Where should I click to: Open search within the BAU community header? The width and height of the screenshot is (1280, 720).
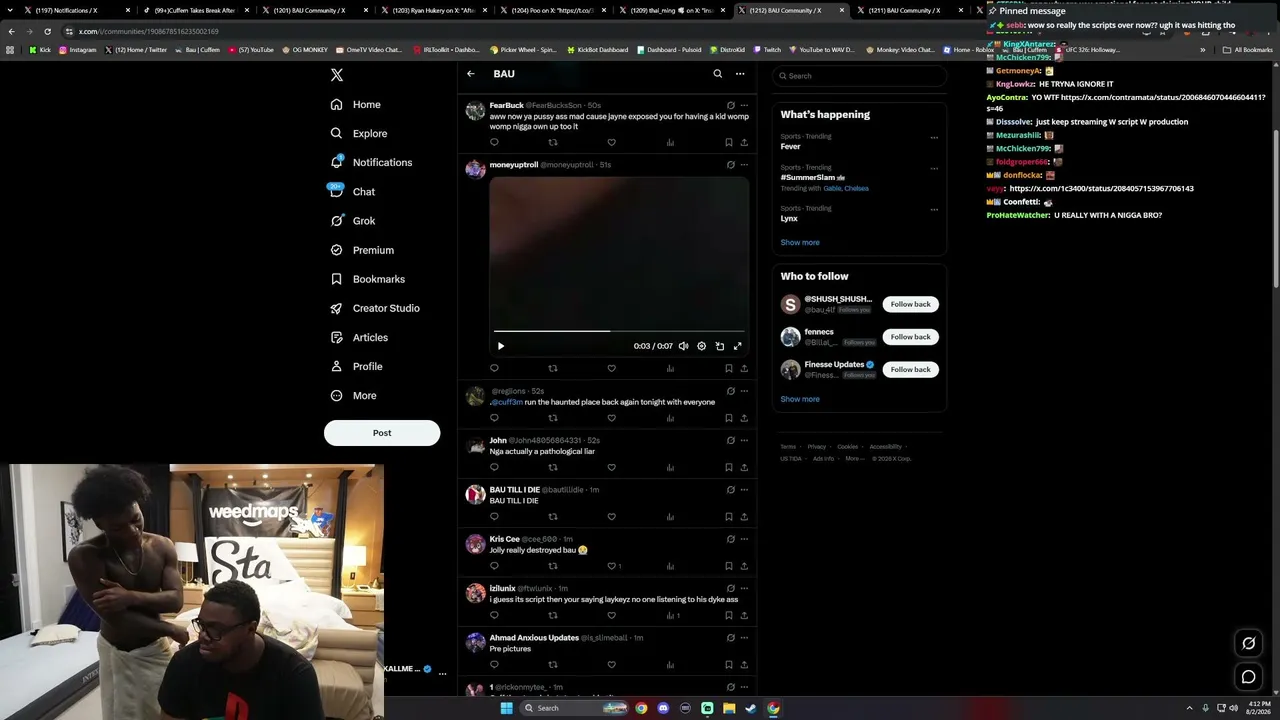[x=717, y=74]
